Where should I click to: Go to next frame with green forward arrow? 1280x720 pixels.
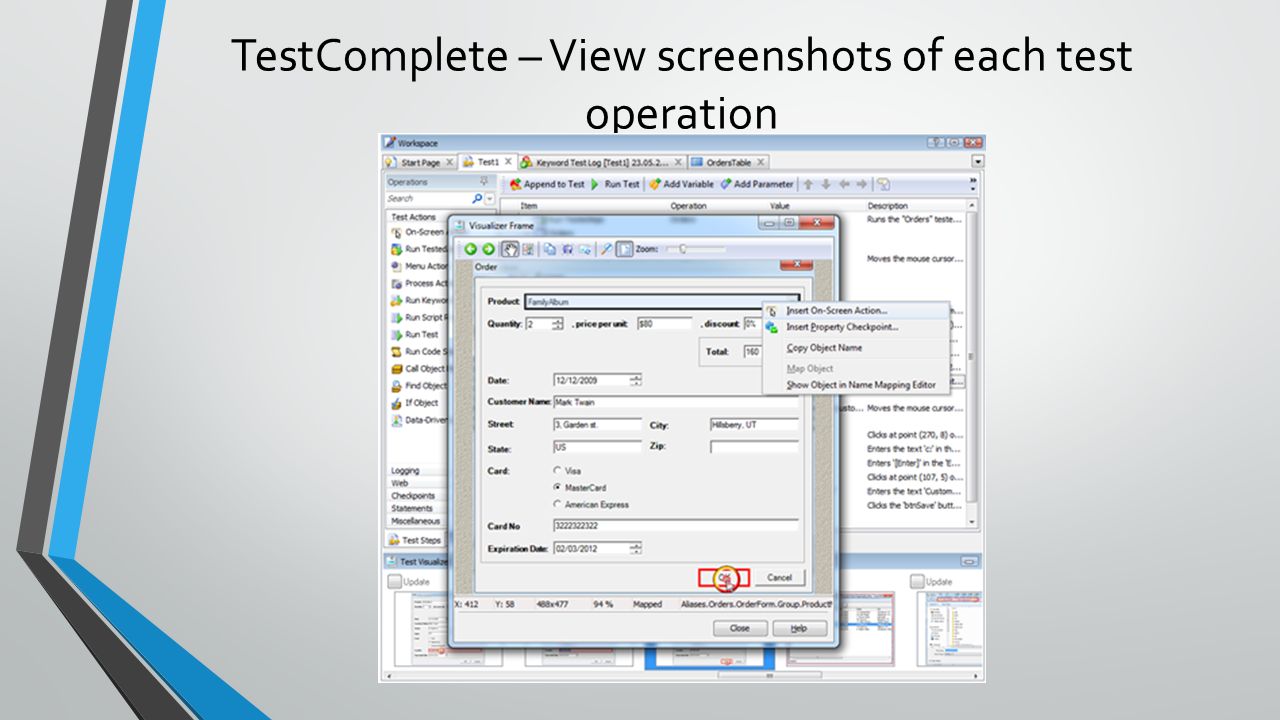pyautogui.click(x=488, y=249)
